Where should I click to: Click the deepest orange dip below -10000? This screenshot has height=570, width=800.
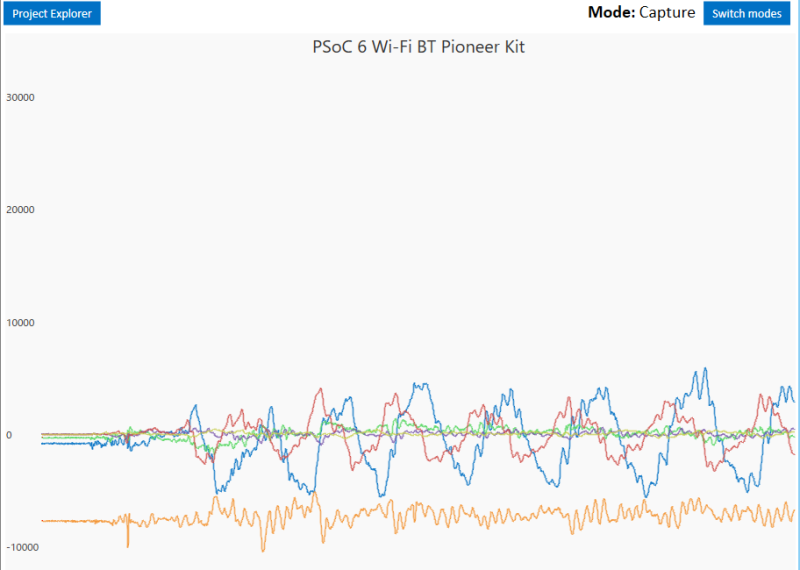click(x=263, y=550)
